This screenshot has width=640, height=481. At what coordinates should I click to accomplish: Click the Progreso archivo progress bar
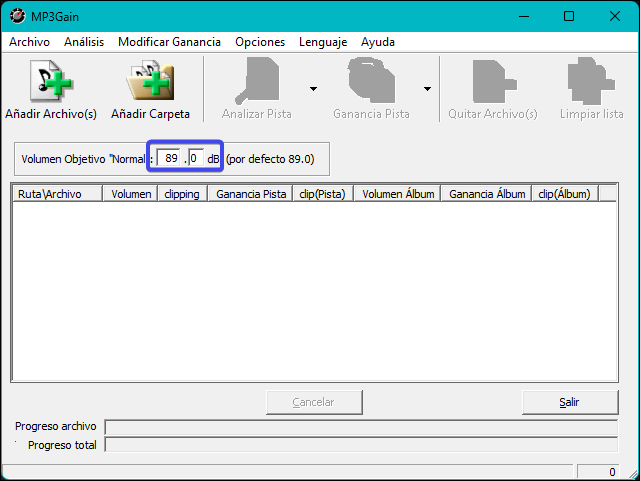tap(361, 427)
